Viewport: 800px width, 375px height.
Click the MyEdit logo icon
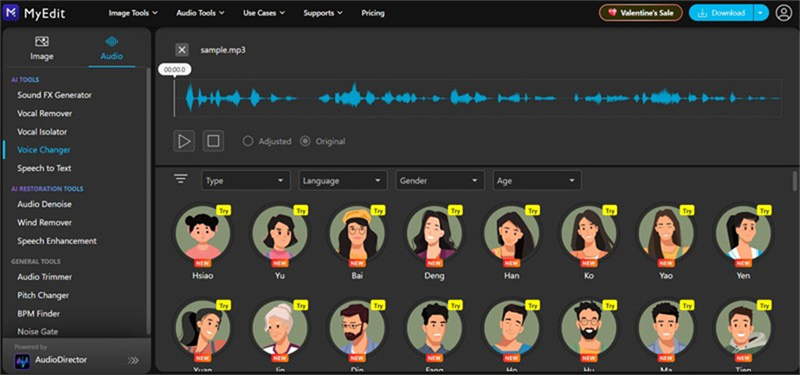11,13
